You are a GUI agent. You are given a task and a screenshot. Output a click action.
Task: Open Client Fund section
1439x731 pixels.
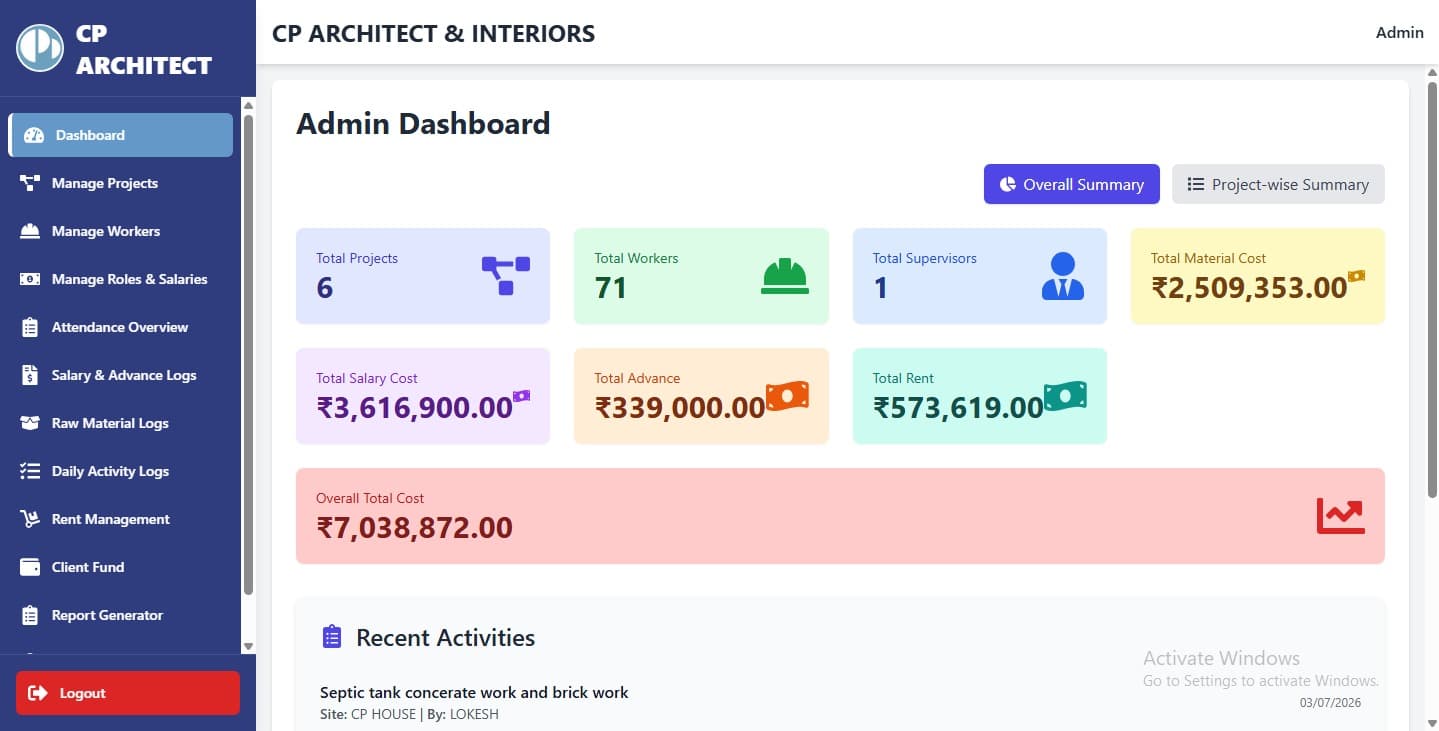(x=121, y=567)
